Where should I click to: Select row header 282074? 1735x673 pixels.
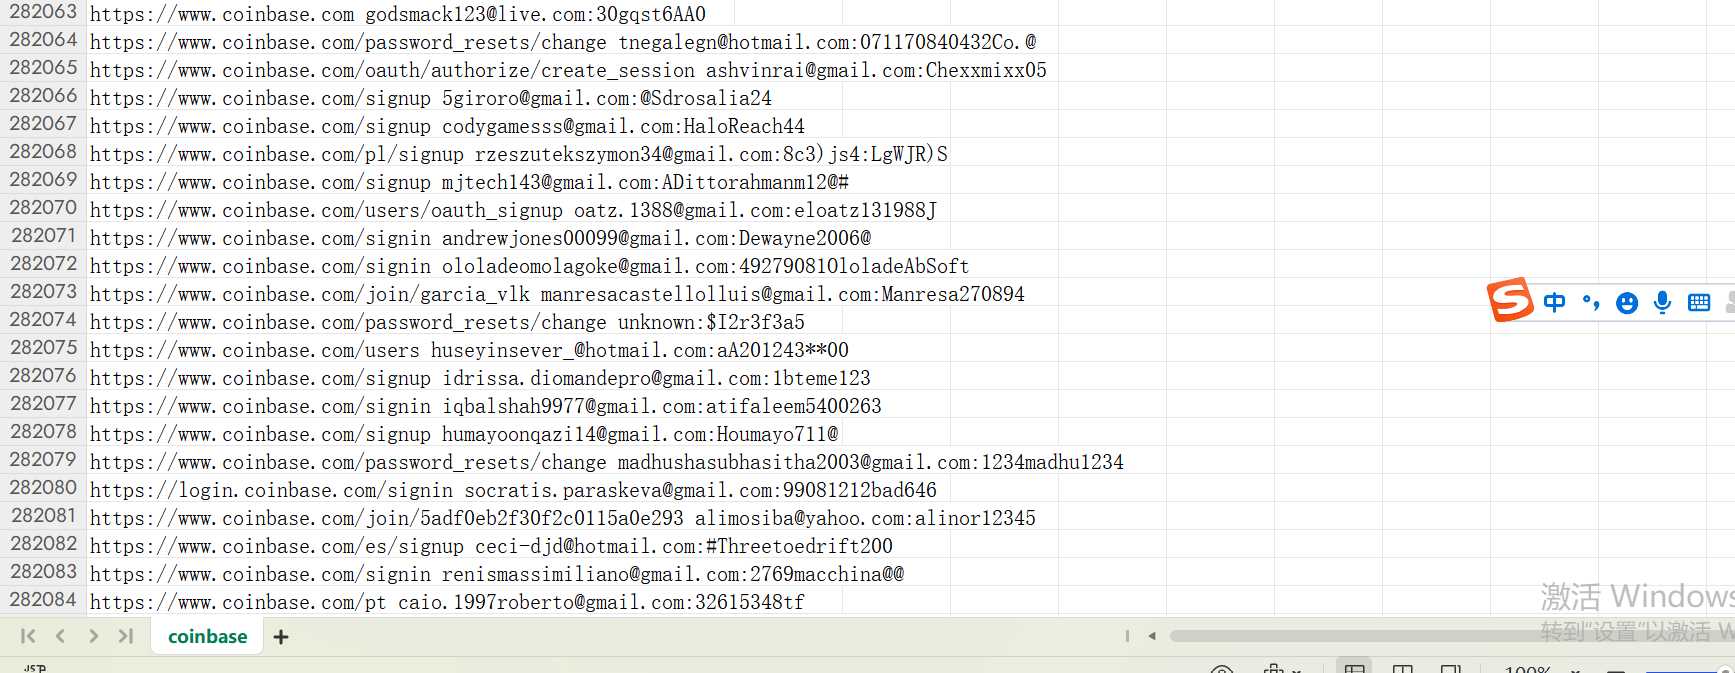(x=43, y=320)
